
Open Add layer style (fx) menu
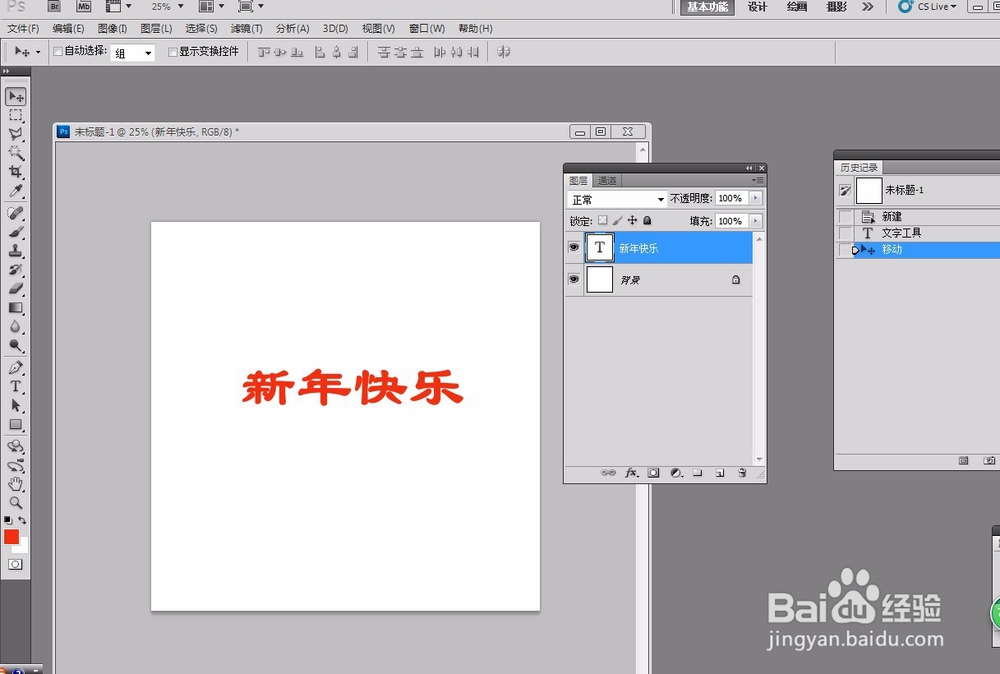(x=631, y=471)
